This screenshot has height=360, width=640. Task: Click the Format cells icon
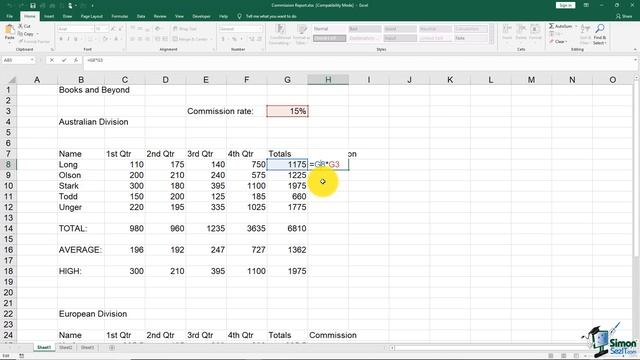pos(535,31)
